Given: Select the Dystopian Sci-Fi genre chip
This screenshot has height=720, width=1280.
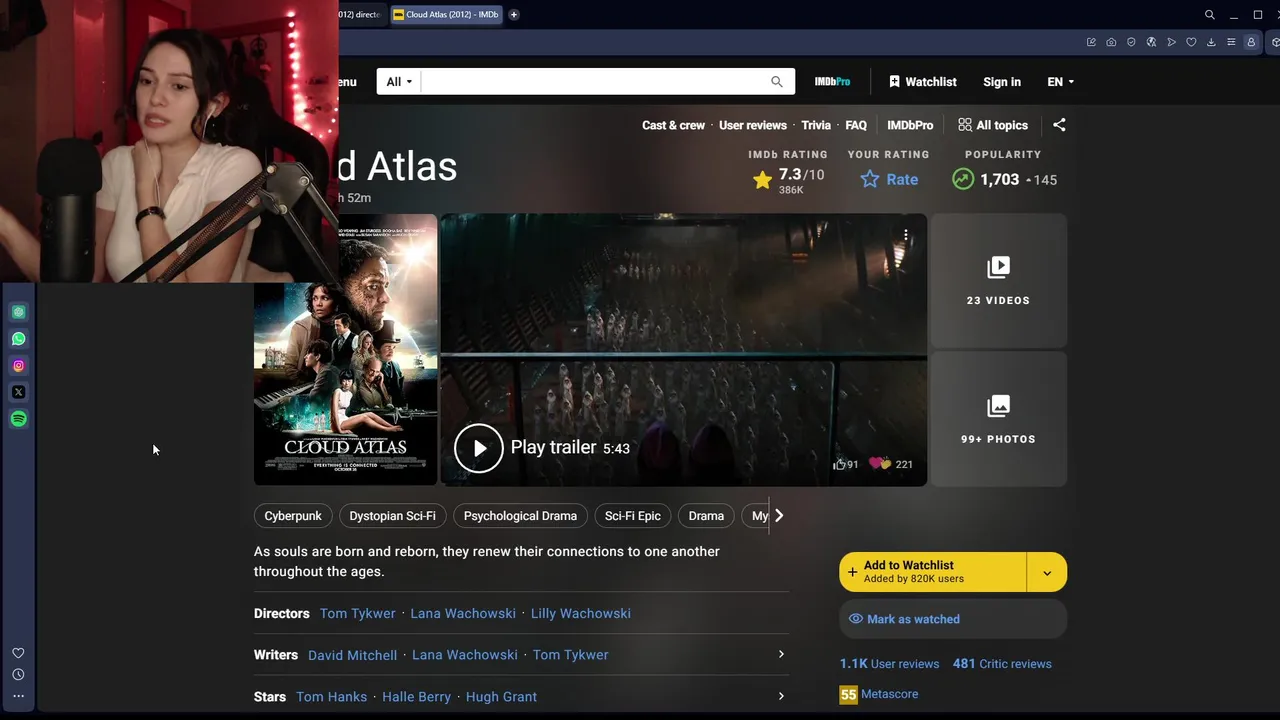Looking at the screenshot, I should point(392,516).
